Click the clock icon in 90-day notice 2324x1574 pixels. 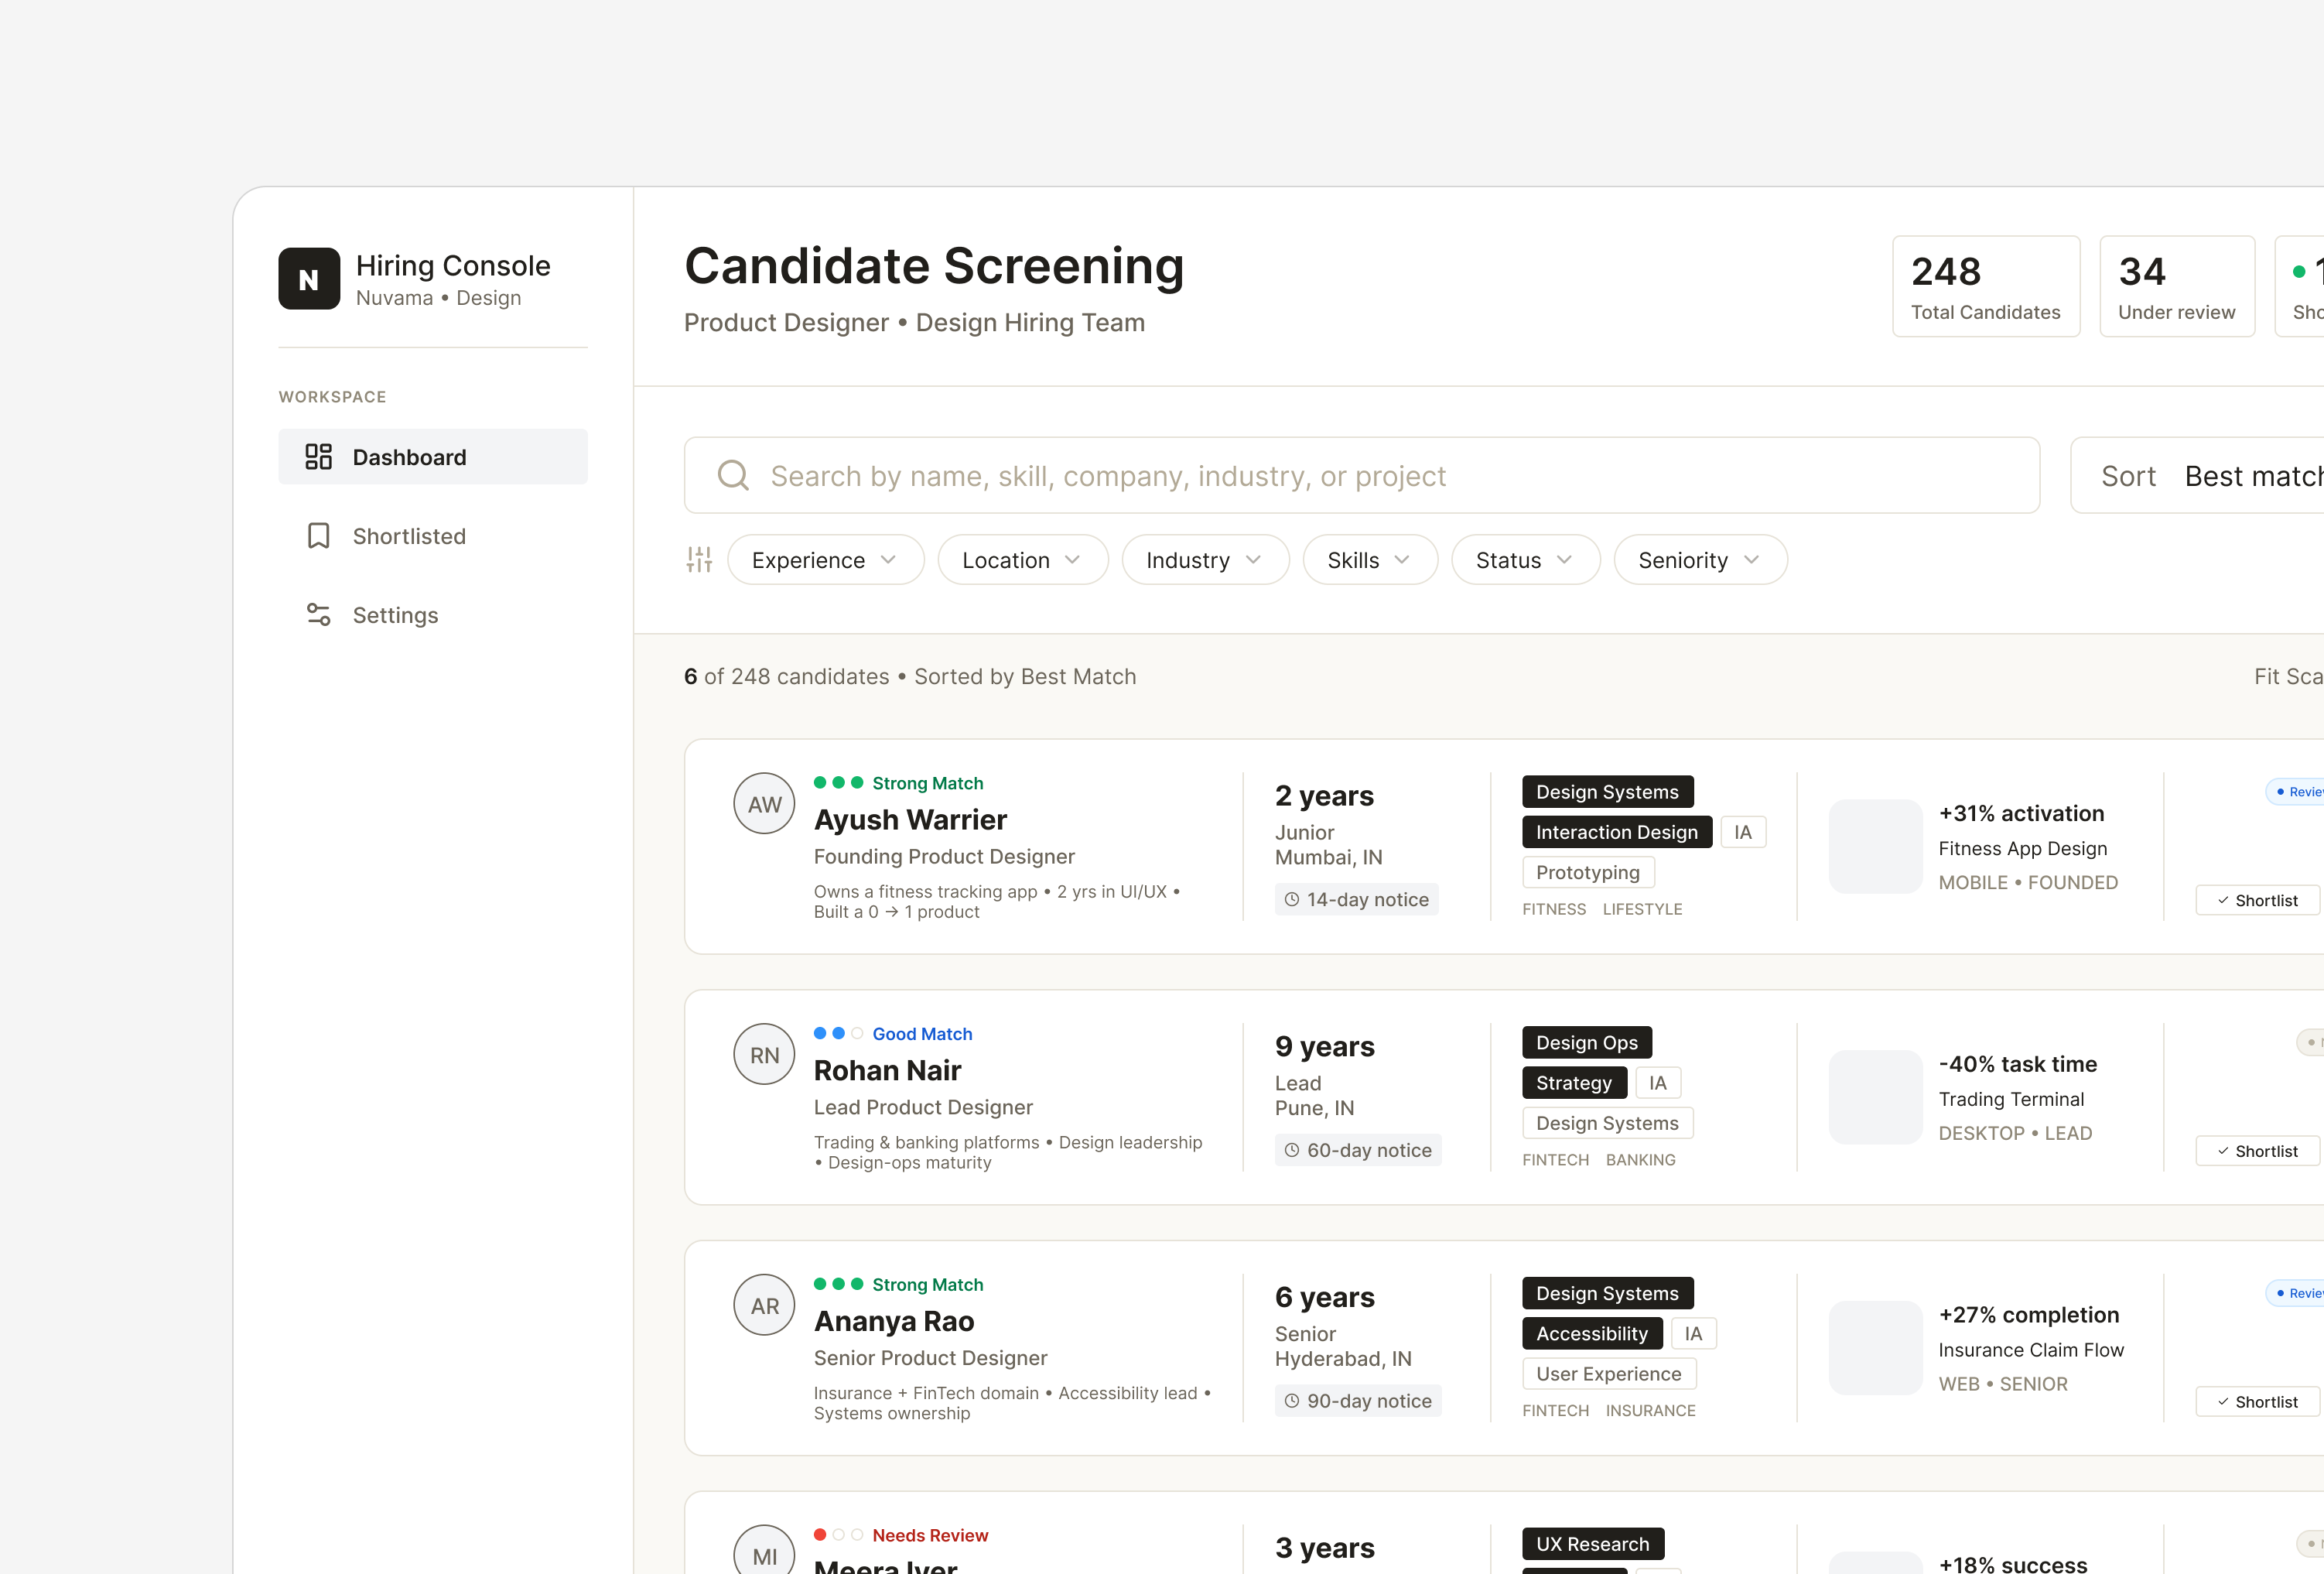[x=1292, y=1402]
